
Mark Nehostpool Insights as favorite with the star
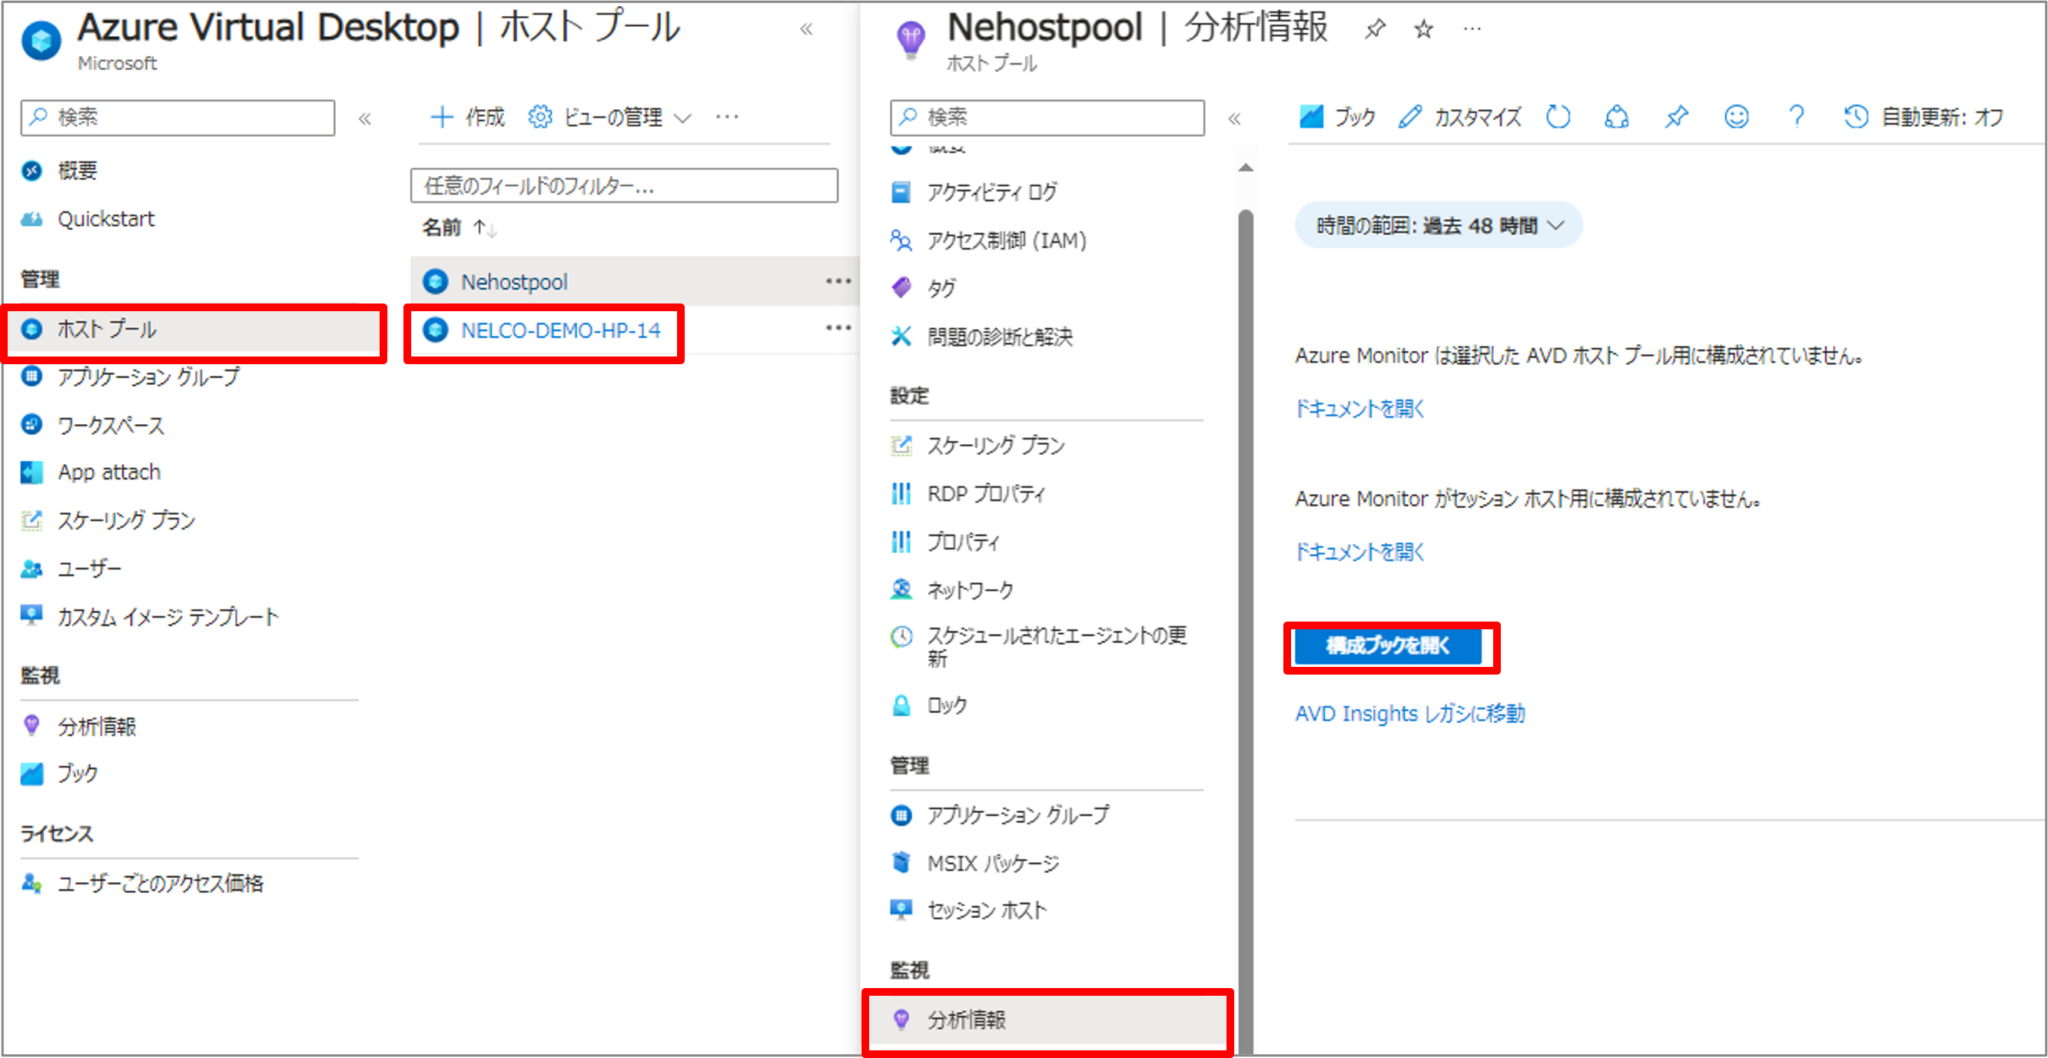[1421, 29]
